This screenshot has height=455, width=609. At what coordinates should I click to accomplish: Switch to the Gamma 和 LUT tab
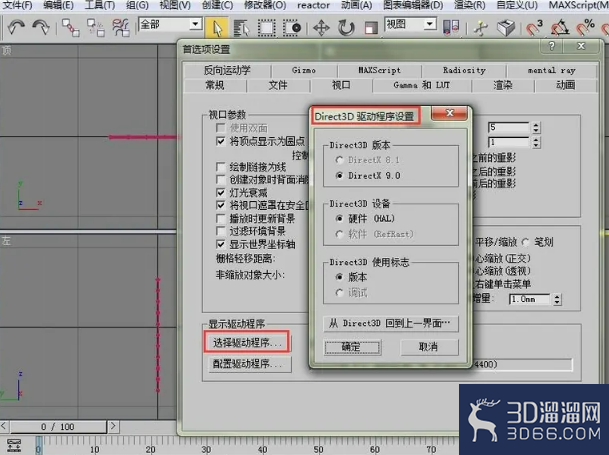tap(421, 85)
